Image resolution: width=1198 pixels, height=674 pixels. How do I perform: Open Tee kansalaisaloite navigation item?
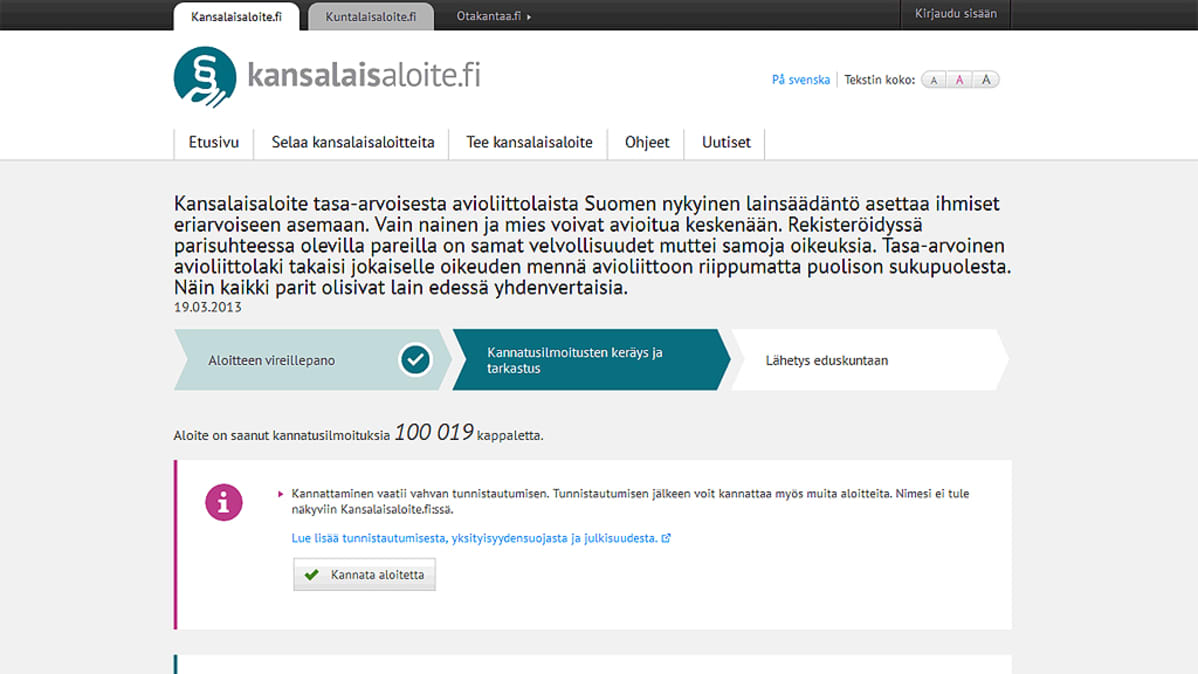tap(529, 143)
